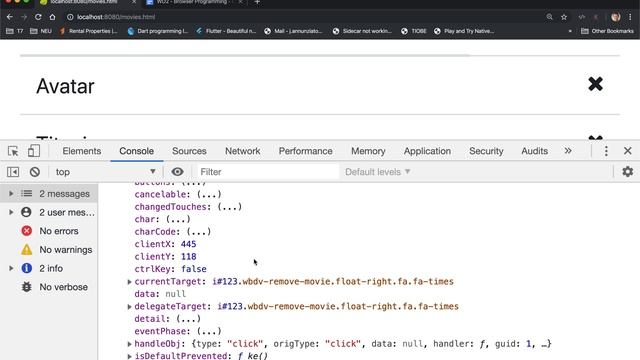
Task: Bookmark this page with the star icon
Action: (564, 17)
